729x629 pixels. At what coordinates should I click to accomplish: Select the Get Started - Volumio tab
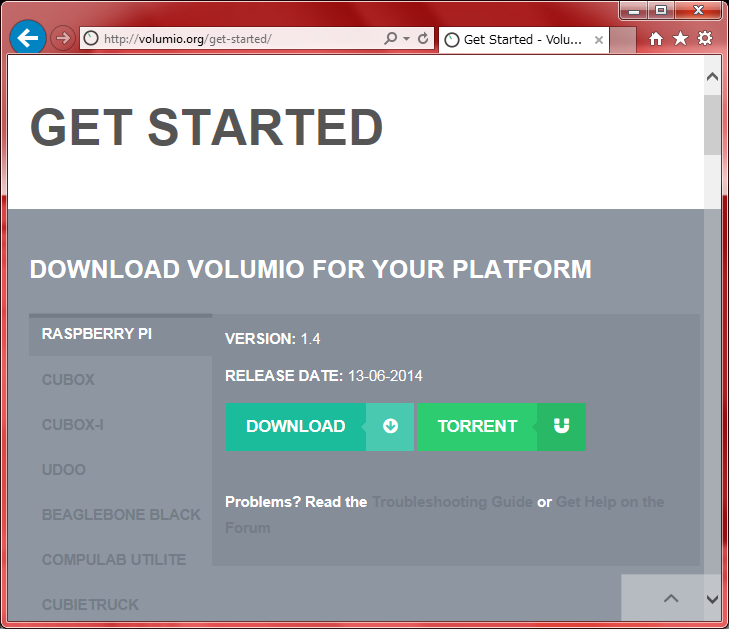[x=523, y=40]
